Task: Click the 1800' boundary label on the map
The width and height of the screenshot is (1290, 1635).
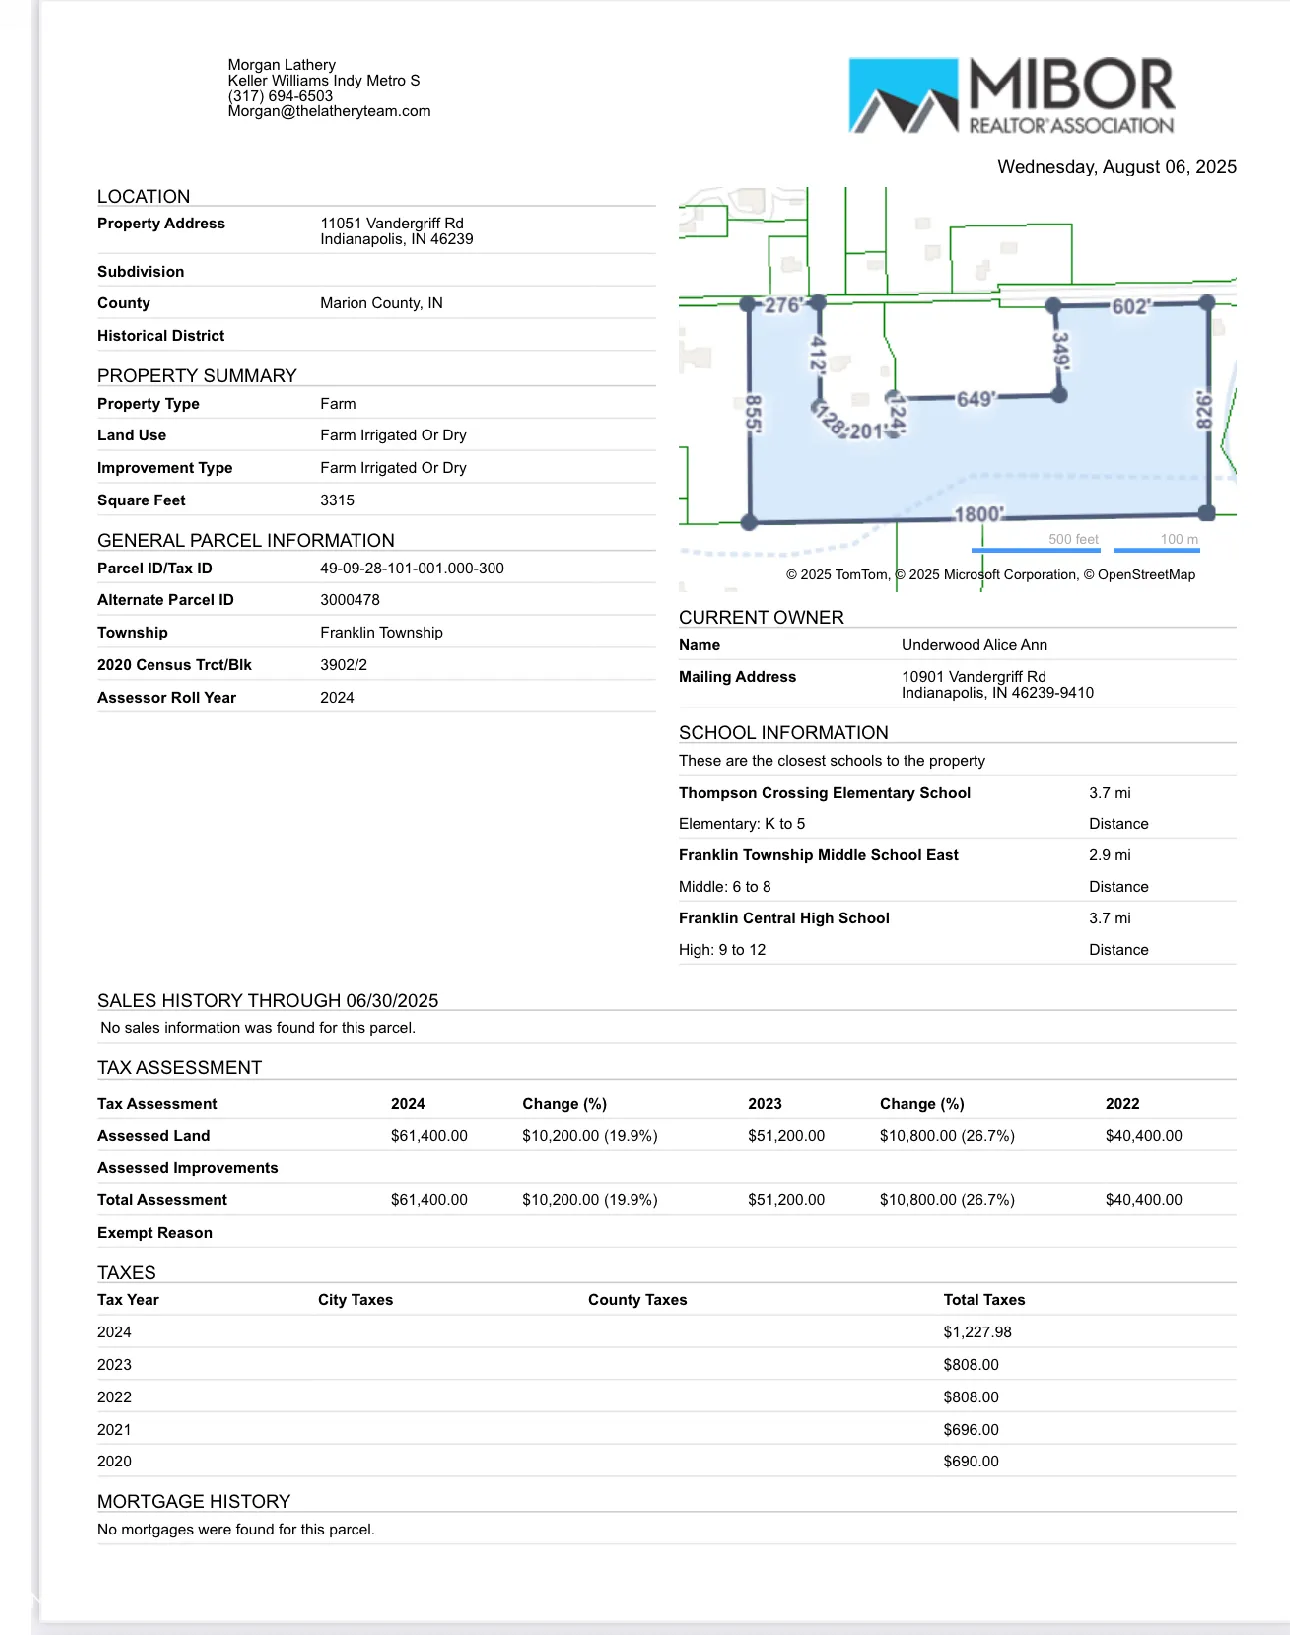Action: (x=978, y=514)
